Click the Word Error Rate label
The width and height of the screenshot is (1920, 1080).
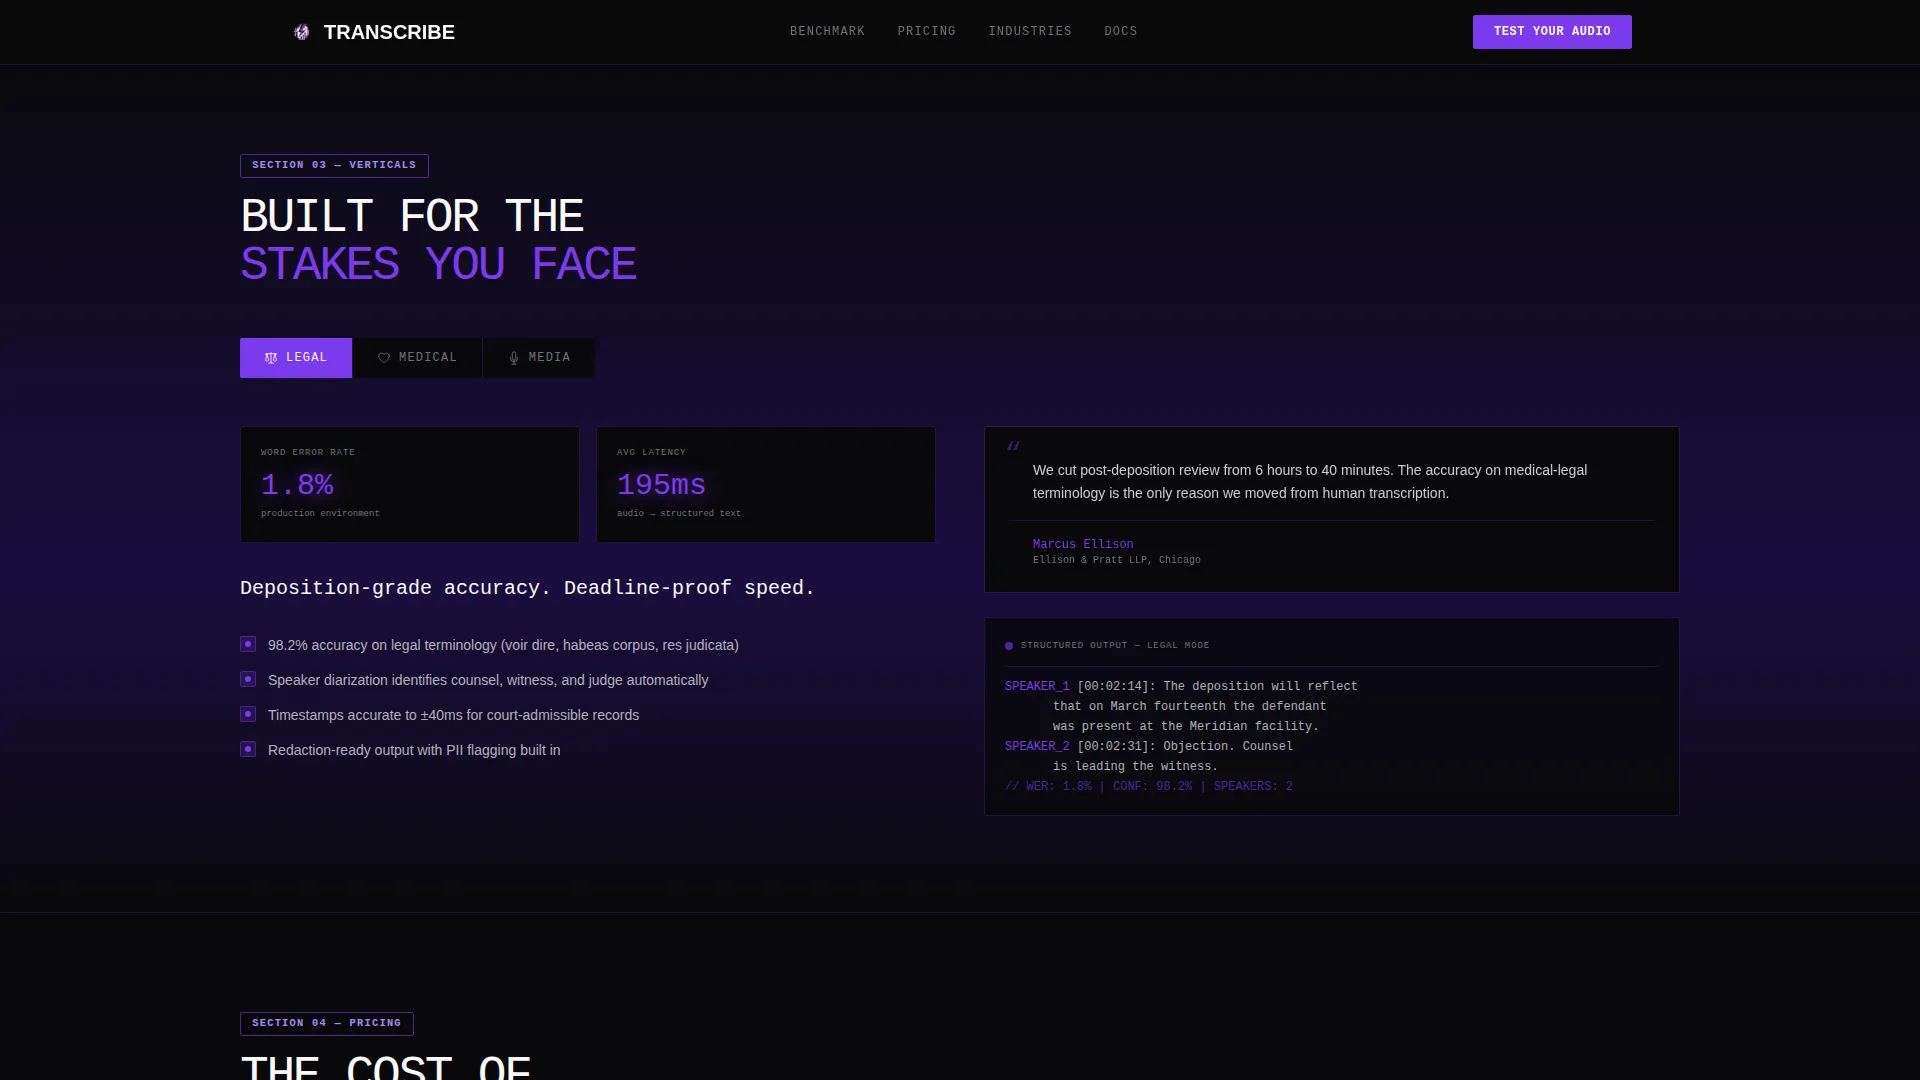(x=308, y=452)
